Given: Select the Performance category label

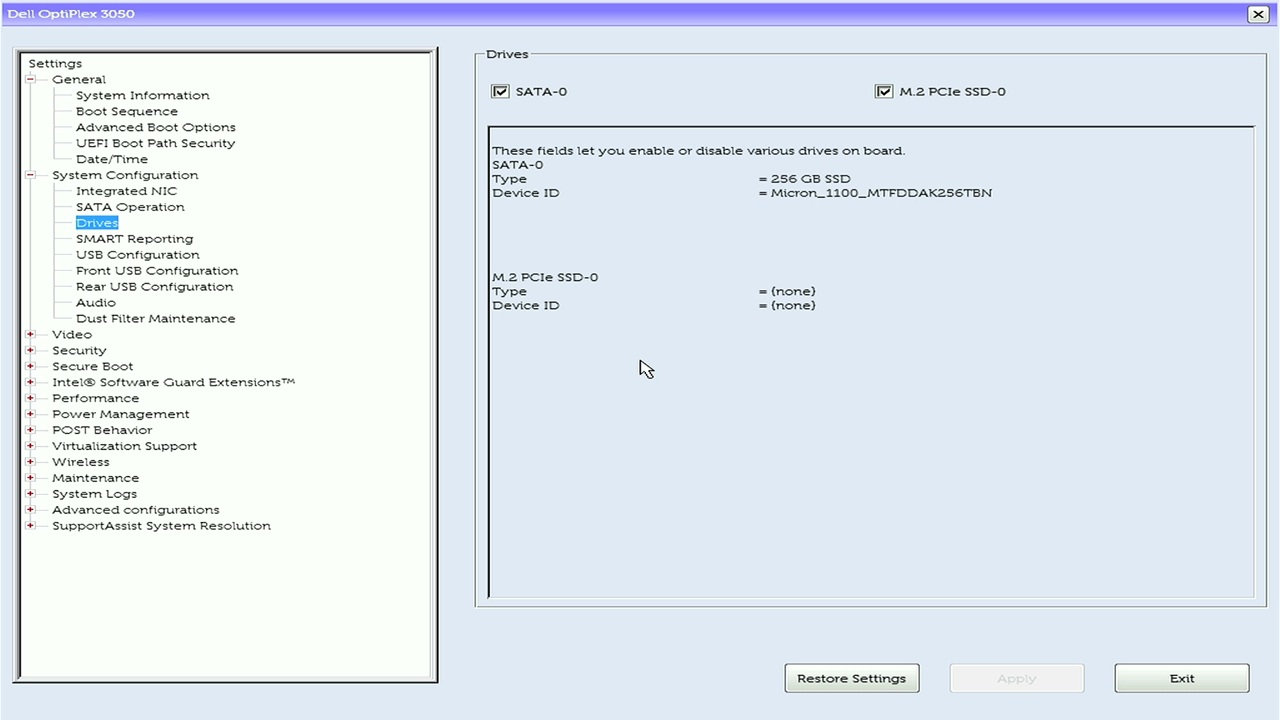Looking at the screenshot, I should point(96,398).
